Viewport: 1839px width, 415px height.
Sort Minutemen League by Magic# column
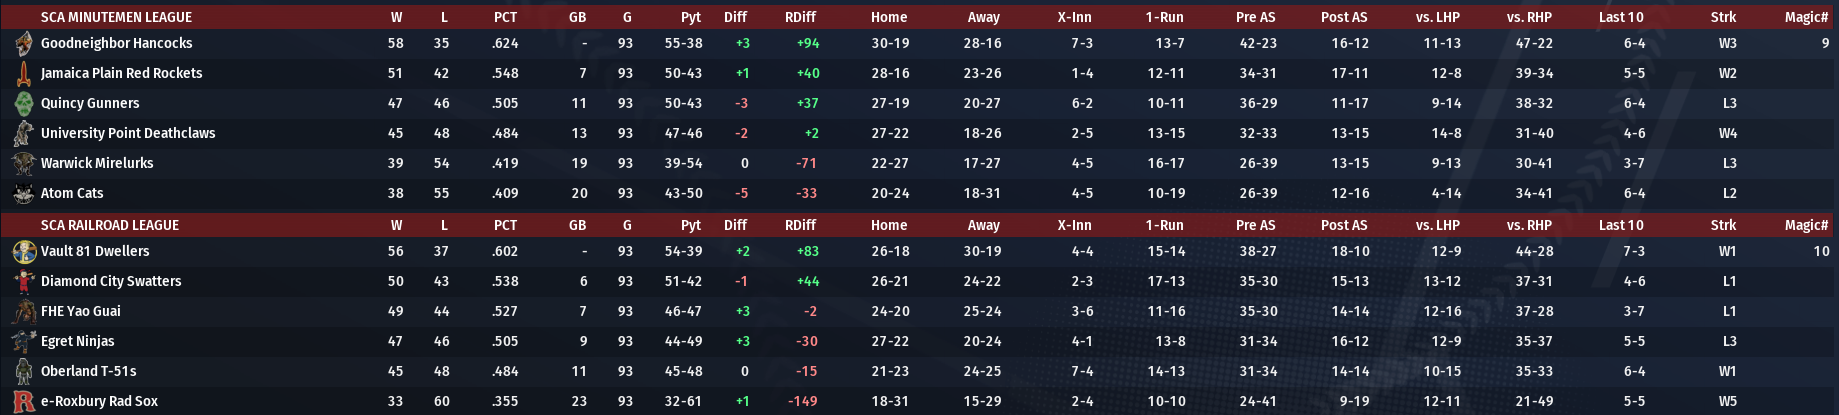(1806, 17)
